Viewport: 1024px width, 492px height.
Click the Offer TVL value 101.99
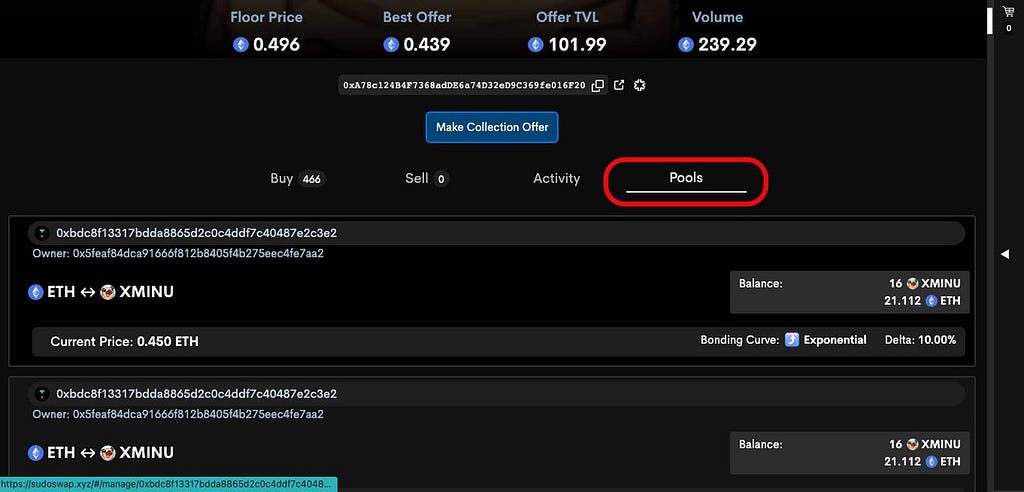click(x=577, y=44)
